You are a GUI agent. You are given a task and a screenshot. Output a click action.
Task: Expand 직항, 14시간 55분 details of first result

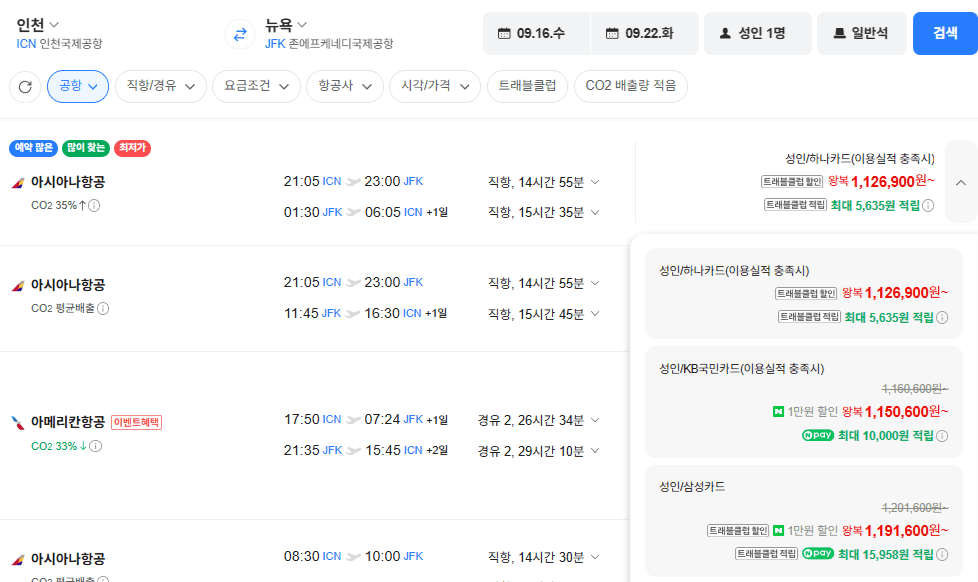[x=543, y=182]
